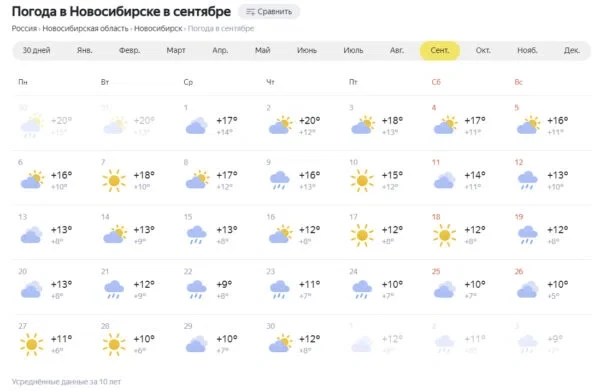
Task: Click the sun icon on Saturday September 18
Action: pyautogui.click(x=444, y=235)
